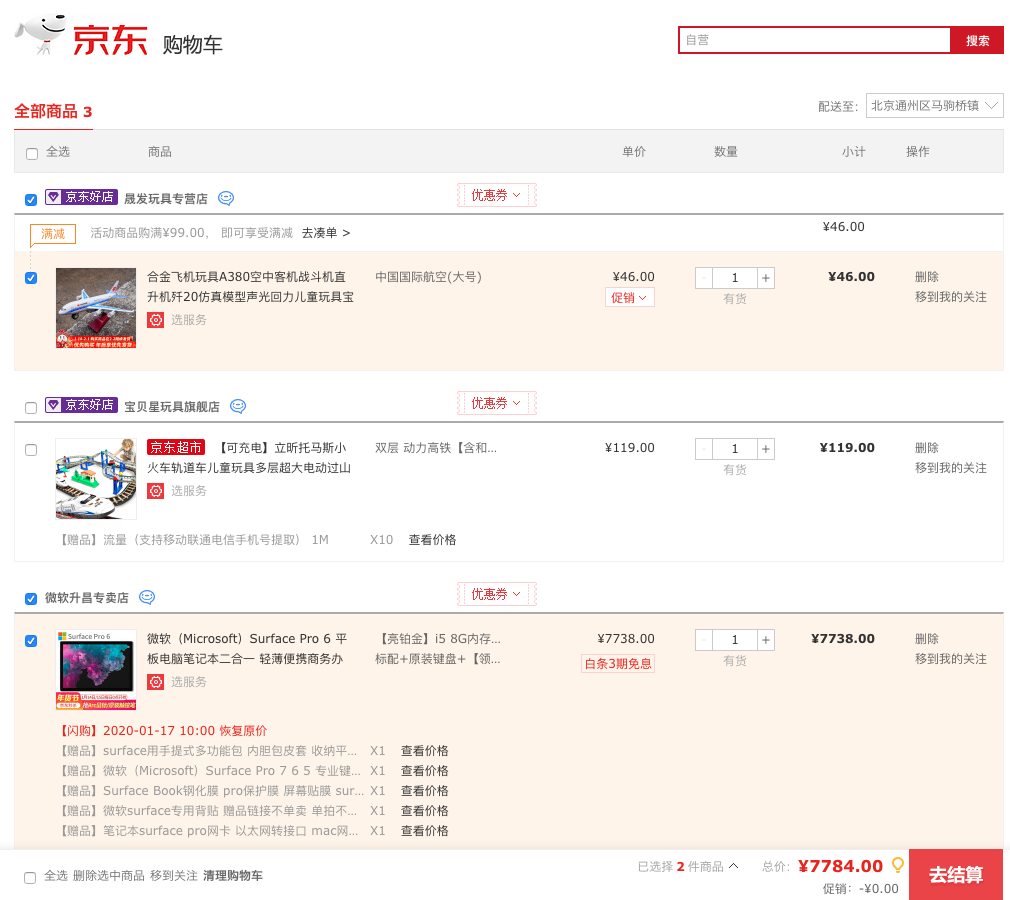The image size is (1010, 900).
Task: Expand the 已选择 2 件商品 list
Action: (688, 866)
